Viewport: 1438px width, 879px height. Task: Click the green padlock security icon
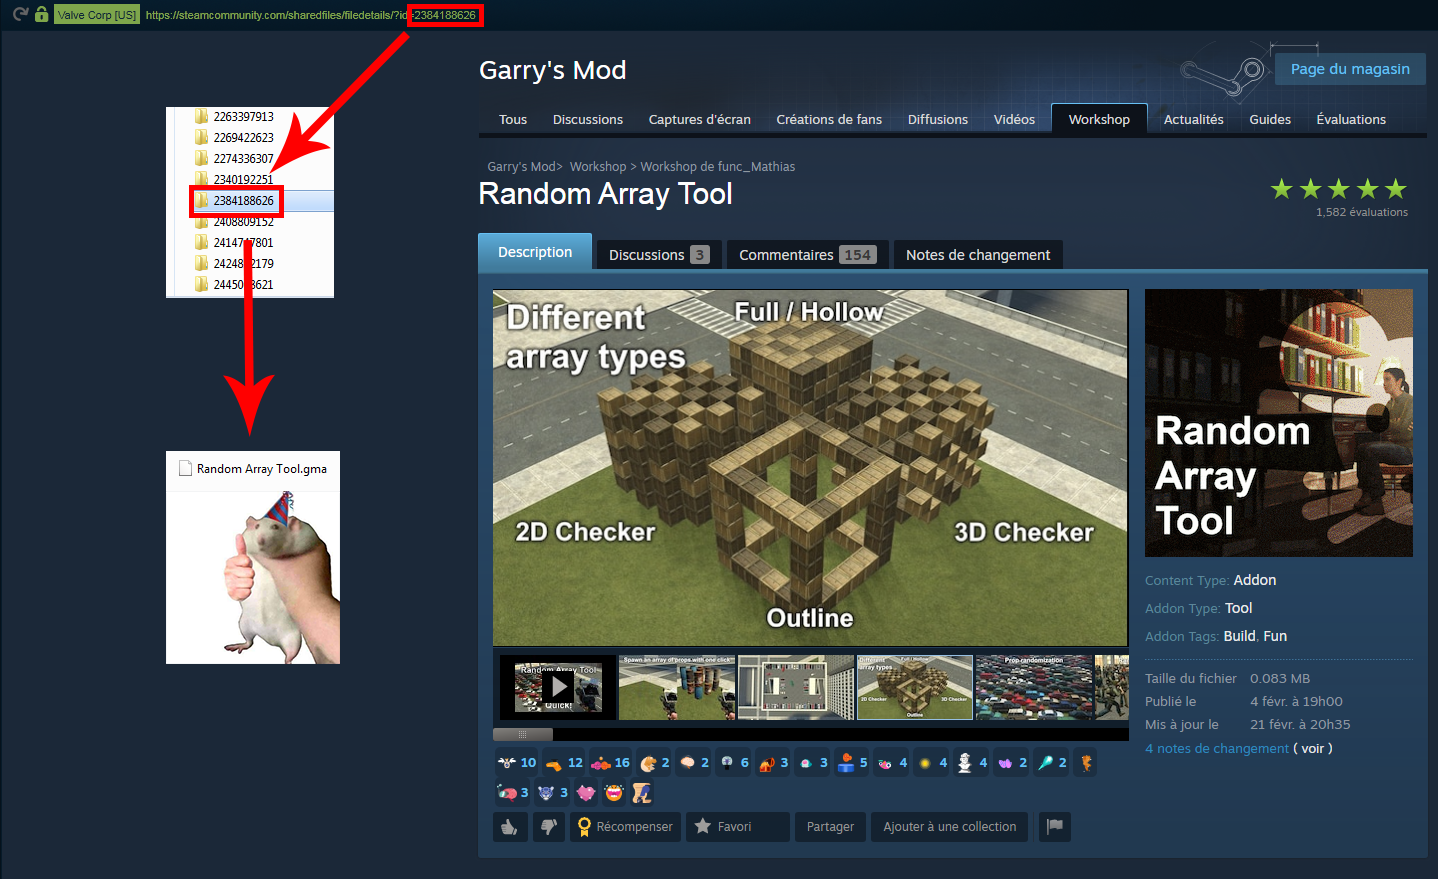click(41, 14)
